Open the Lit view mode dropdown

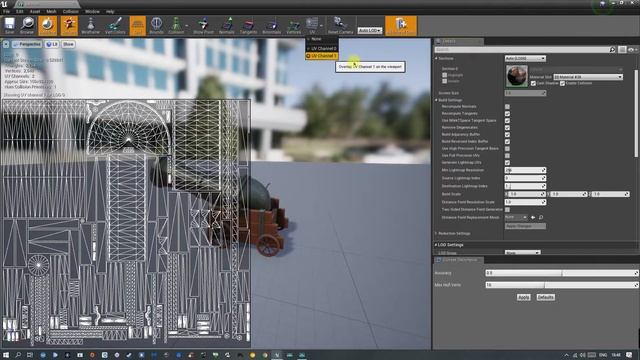click(52, 44)
